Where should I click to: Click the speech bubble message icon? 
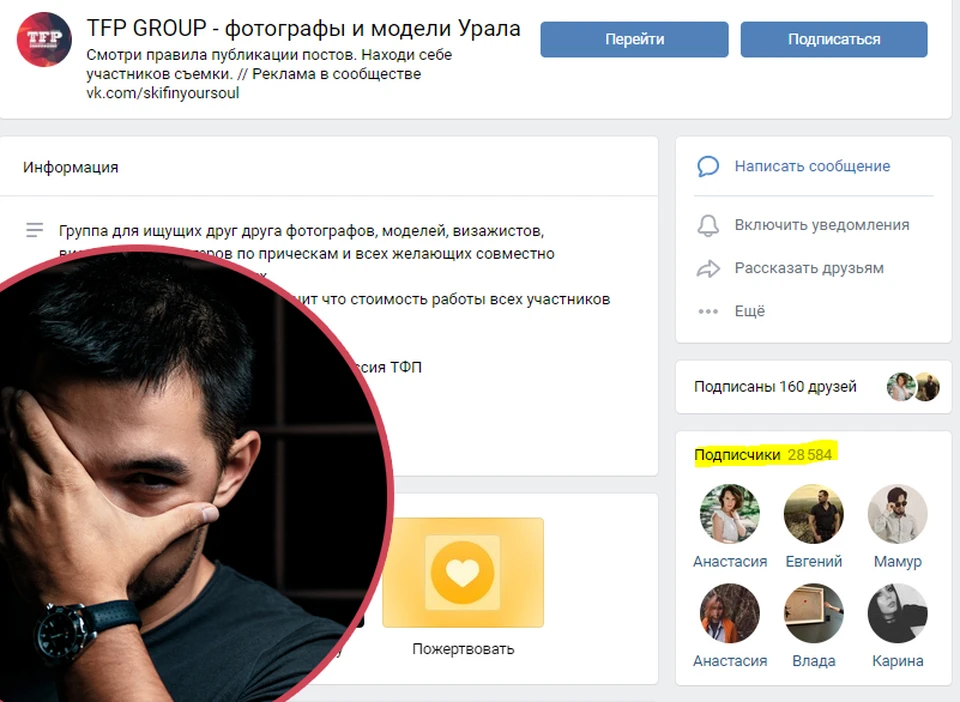click(708, 166)
